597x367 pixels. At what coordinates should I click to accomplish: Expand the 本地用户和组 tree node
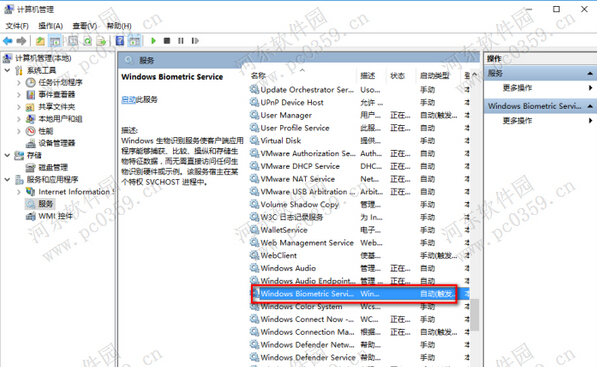pyautogui.click(x=19, y=119)
